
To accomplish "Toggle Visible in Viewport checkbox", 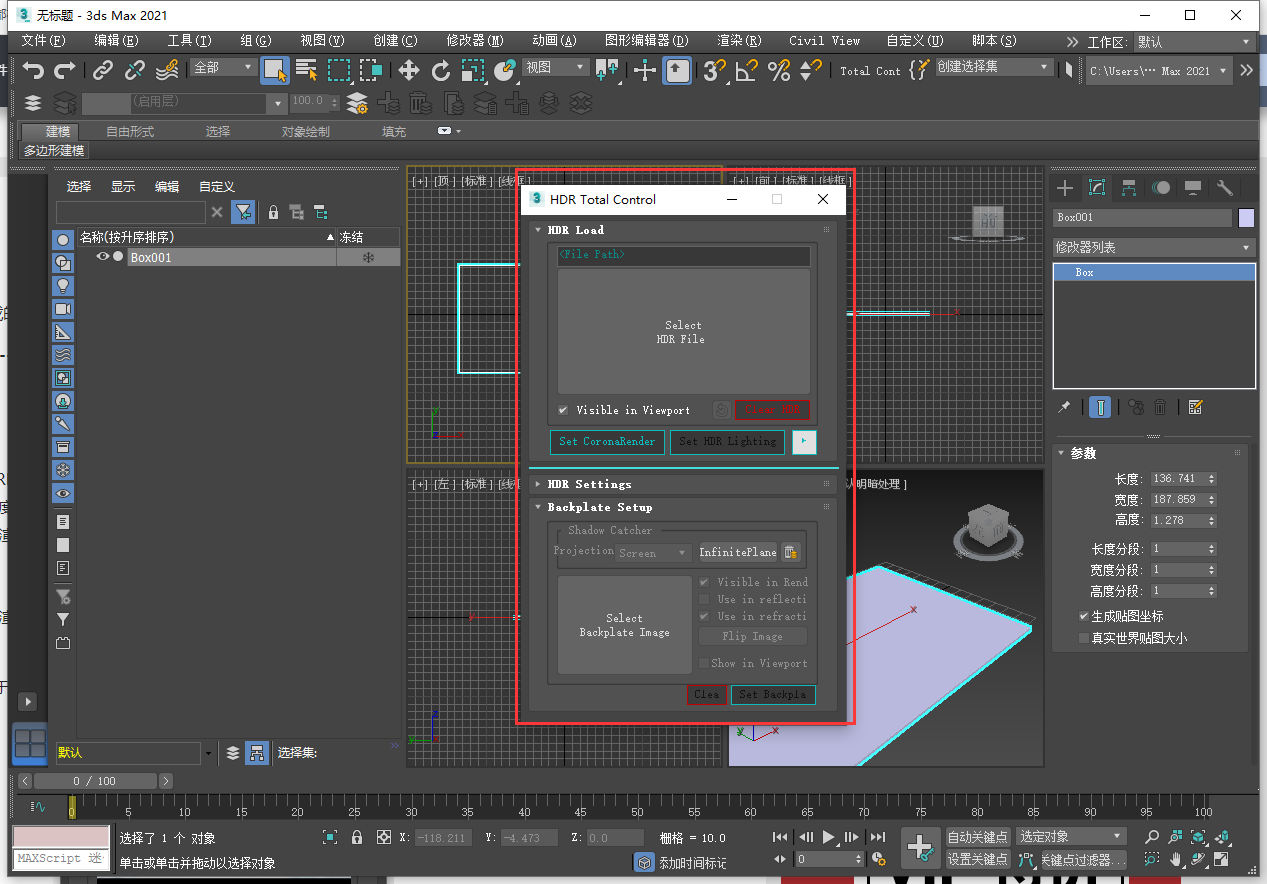I will (563, 410).
